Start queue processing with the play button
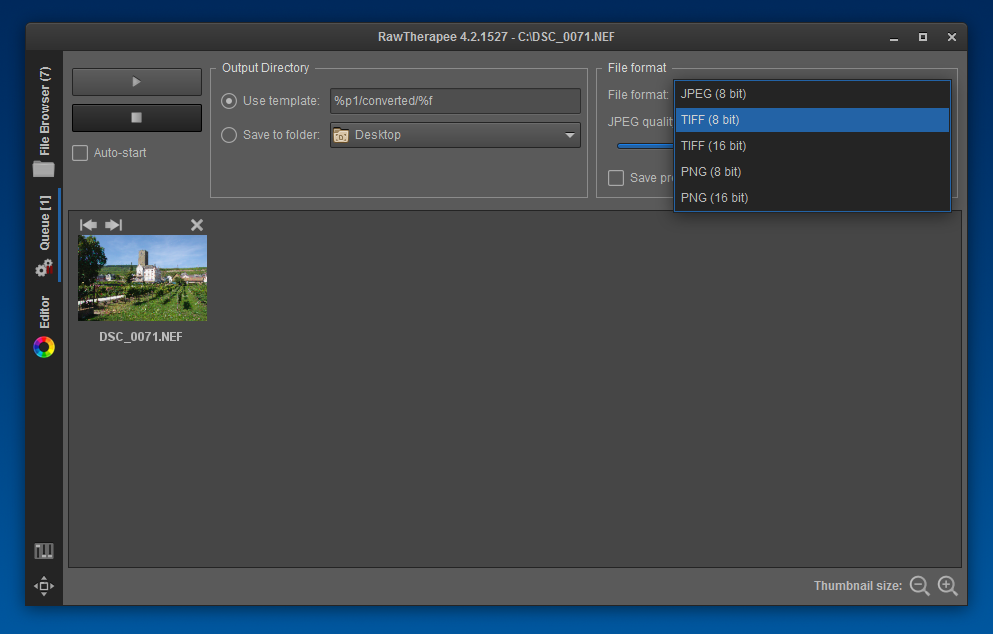 point(137,82)
